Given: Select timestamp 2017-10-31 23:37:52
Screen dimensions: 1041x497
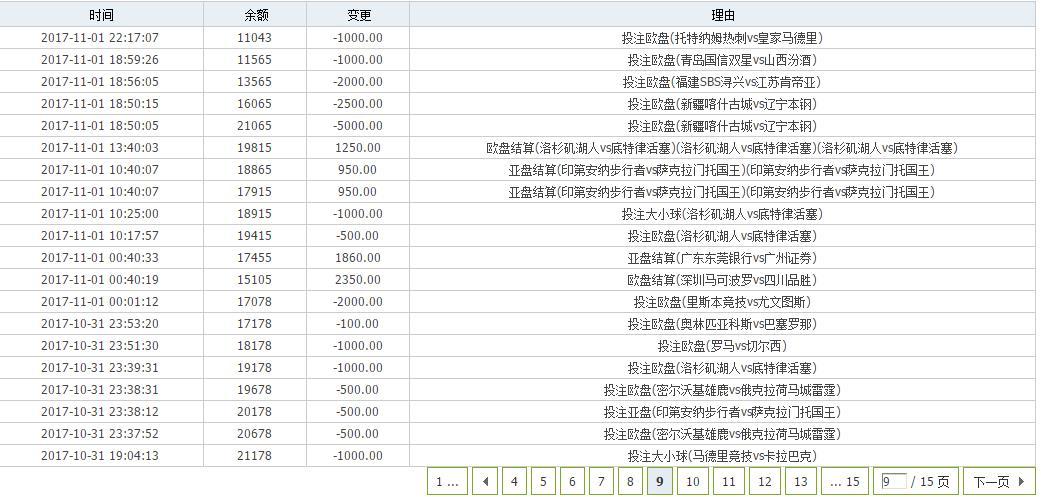Looking at the screenshot, I should [x=100, y=433].
